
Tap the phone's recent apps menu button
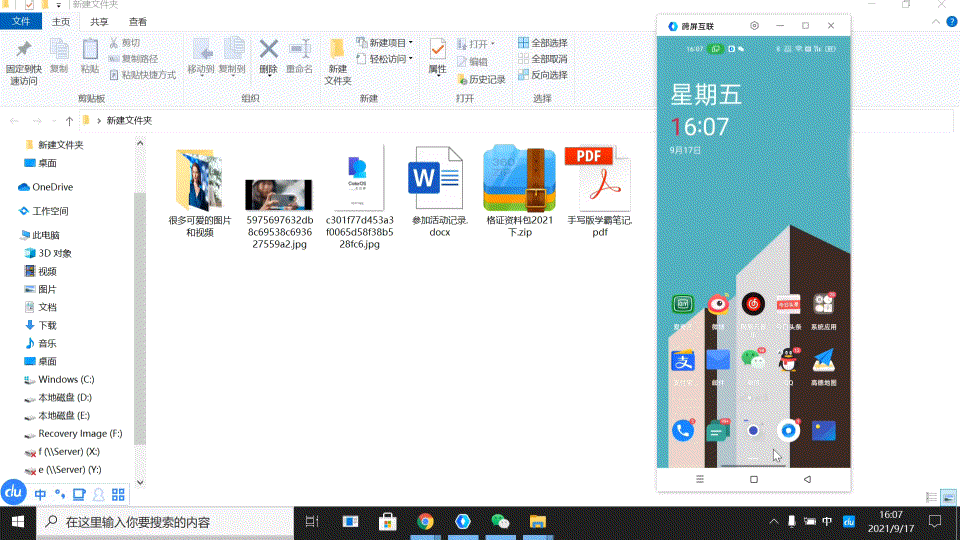700,479
